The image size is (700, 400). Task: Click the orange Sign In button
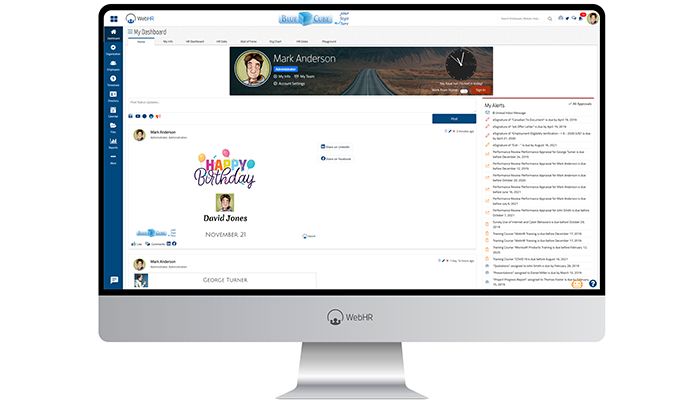pyautogui.click(x=481, y=90)
